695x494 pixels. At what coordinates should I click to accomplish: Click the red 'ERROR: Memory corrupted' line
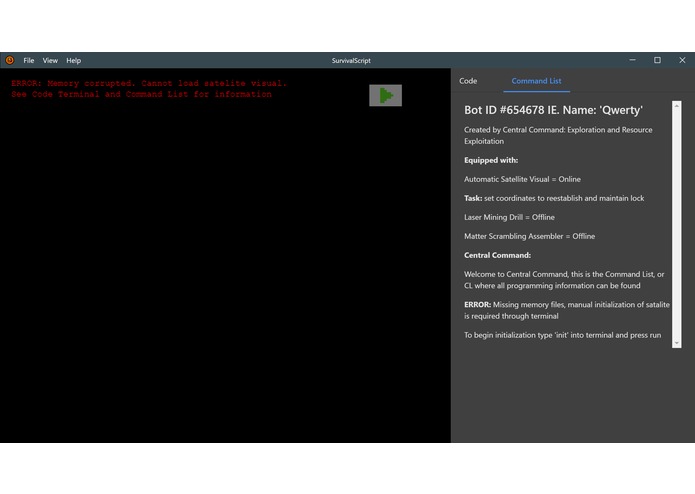coord(149,83)
